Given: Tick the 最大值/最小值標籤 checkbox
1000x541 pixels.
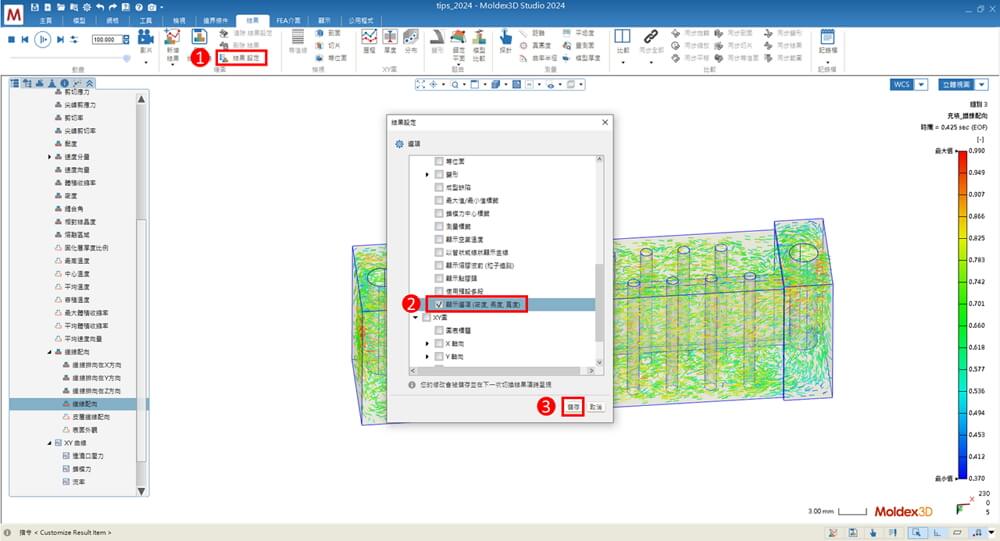Looking at the screenshot, I should pyautogui.click(x=439, y=200).
